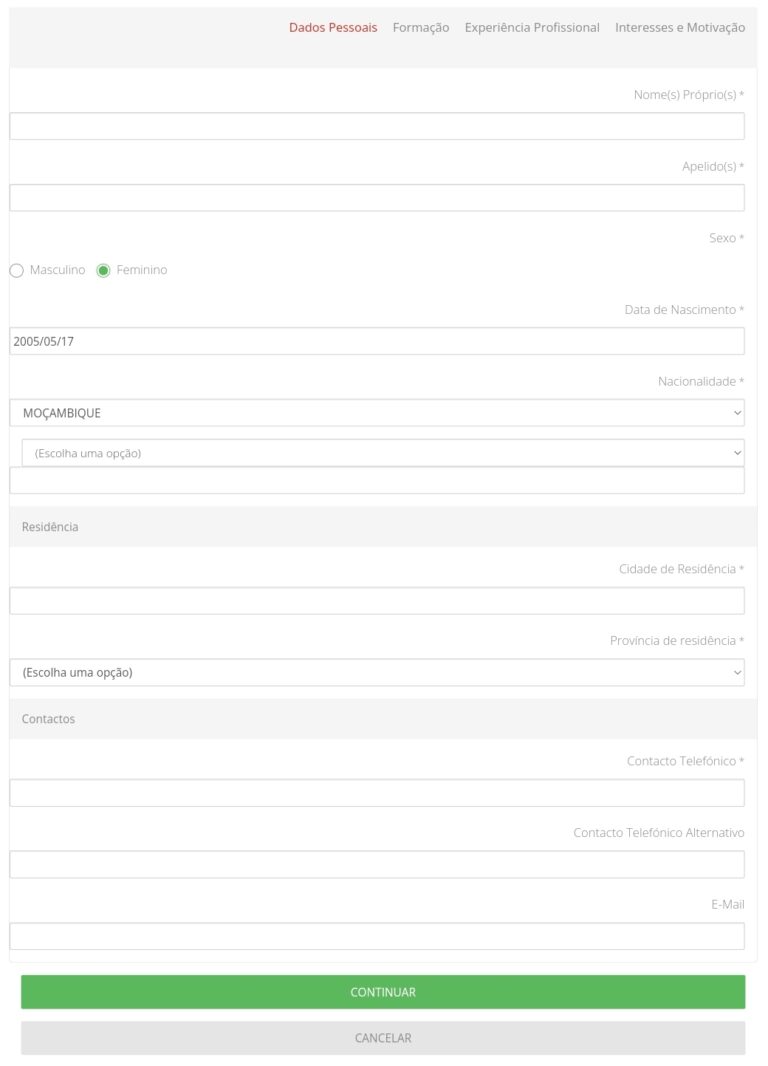Screen dimensions: 768x1066
Task: Click the Residência section header
Action: 50,527
